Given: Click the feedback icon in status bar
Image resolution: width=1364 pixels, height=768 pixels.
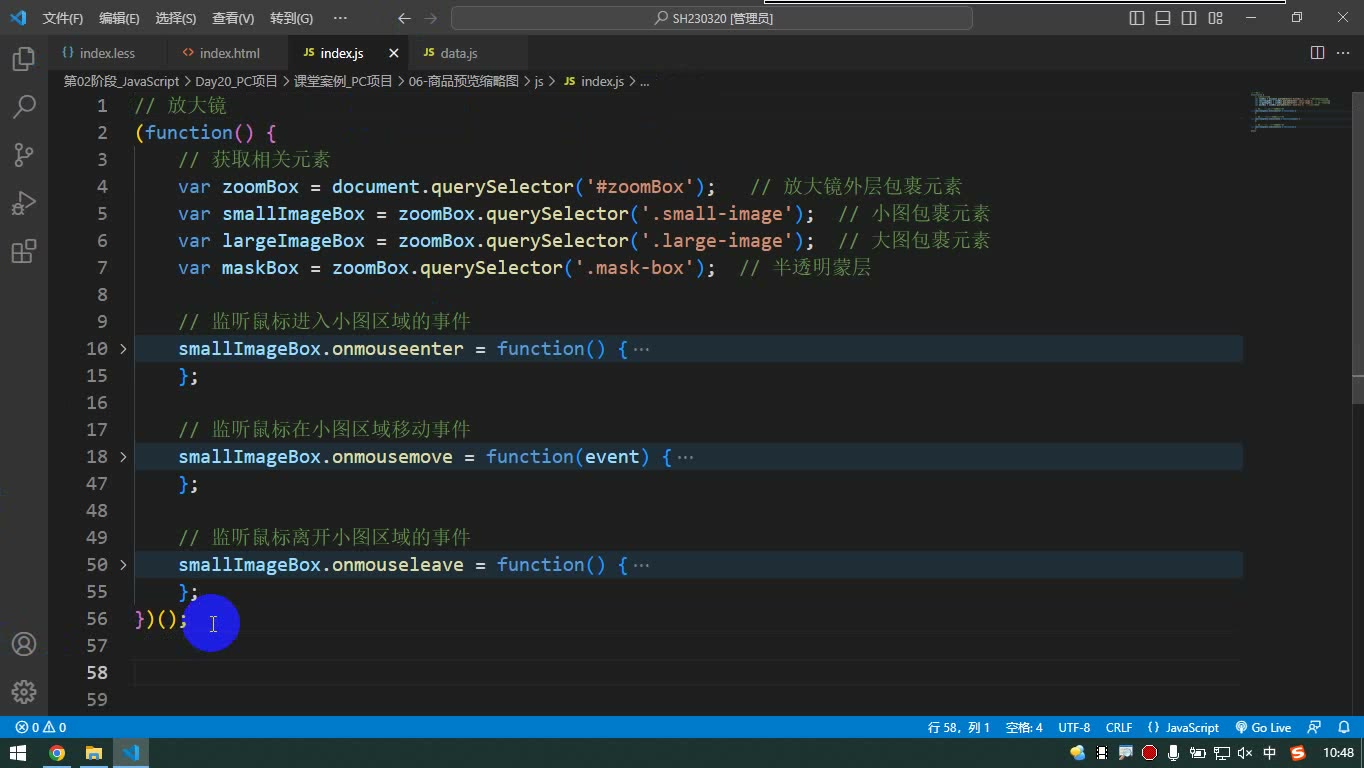Looking at the screenshot, I should [x=1314, y=727].
